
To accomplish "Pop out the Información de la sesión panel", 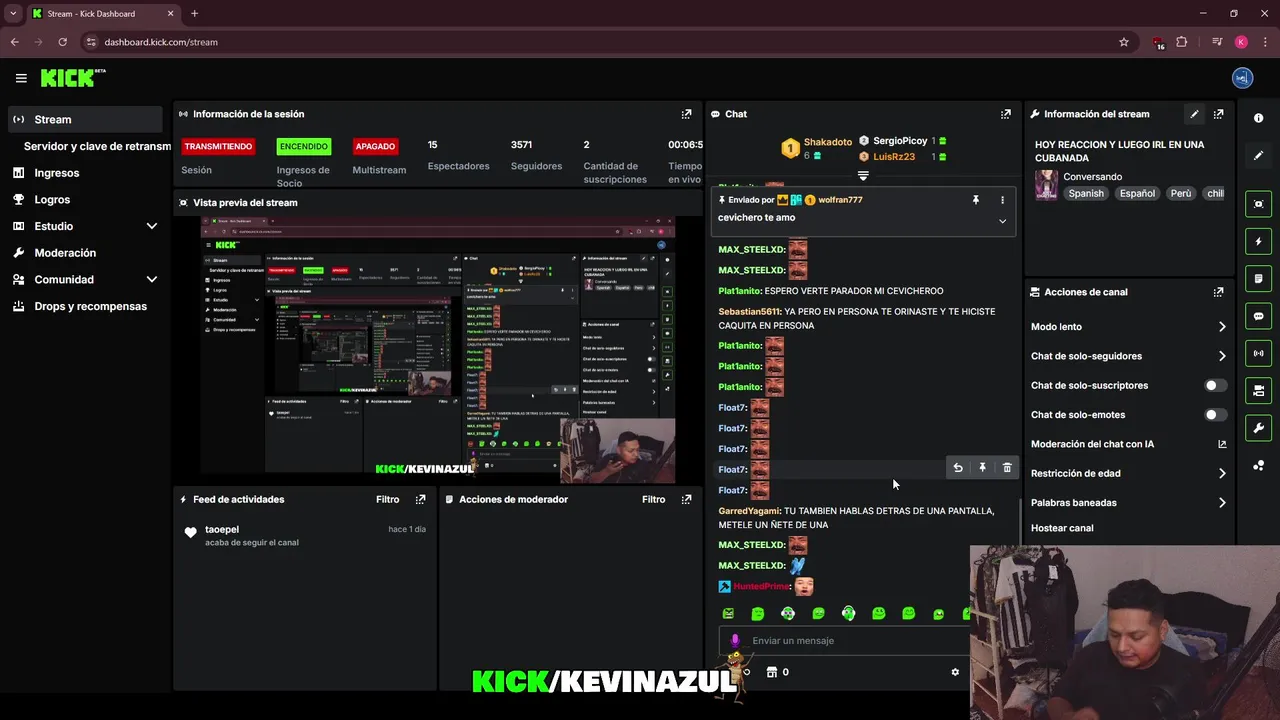I will tap(686, 114).
